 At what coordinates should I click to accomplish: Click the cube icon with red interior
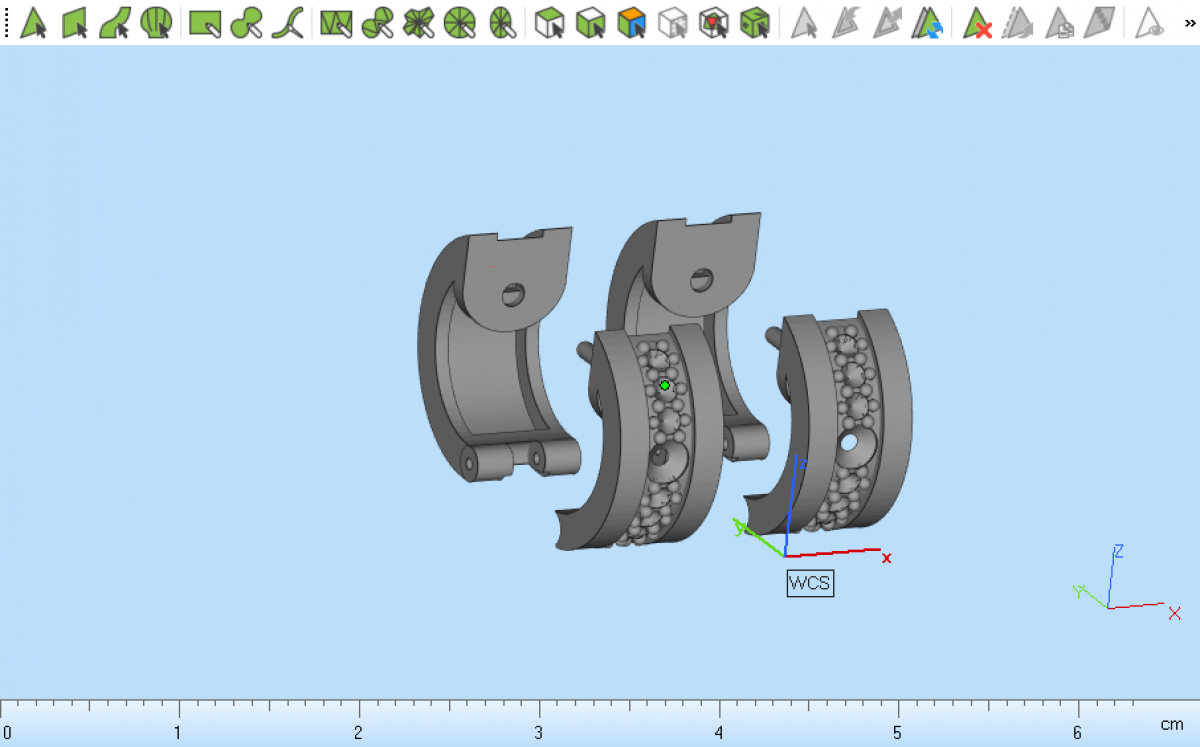point(713,22)
